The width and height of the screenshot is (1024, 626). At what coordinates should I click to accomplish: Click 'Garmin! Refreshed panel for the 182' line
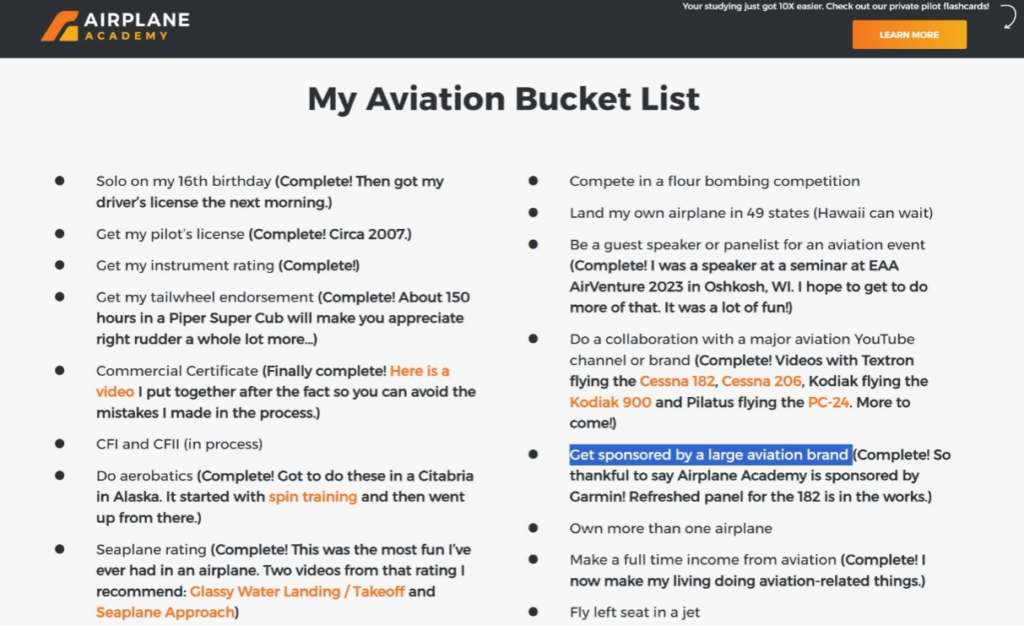[750, 497]
